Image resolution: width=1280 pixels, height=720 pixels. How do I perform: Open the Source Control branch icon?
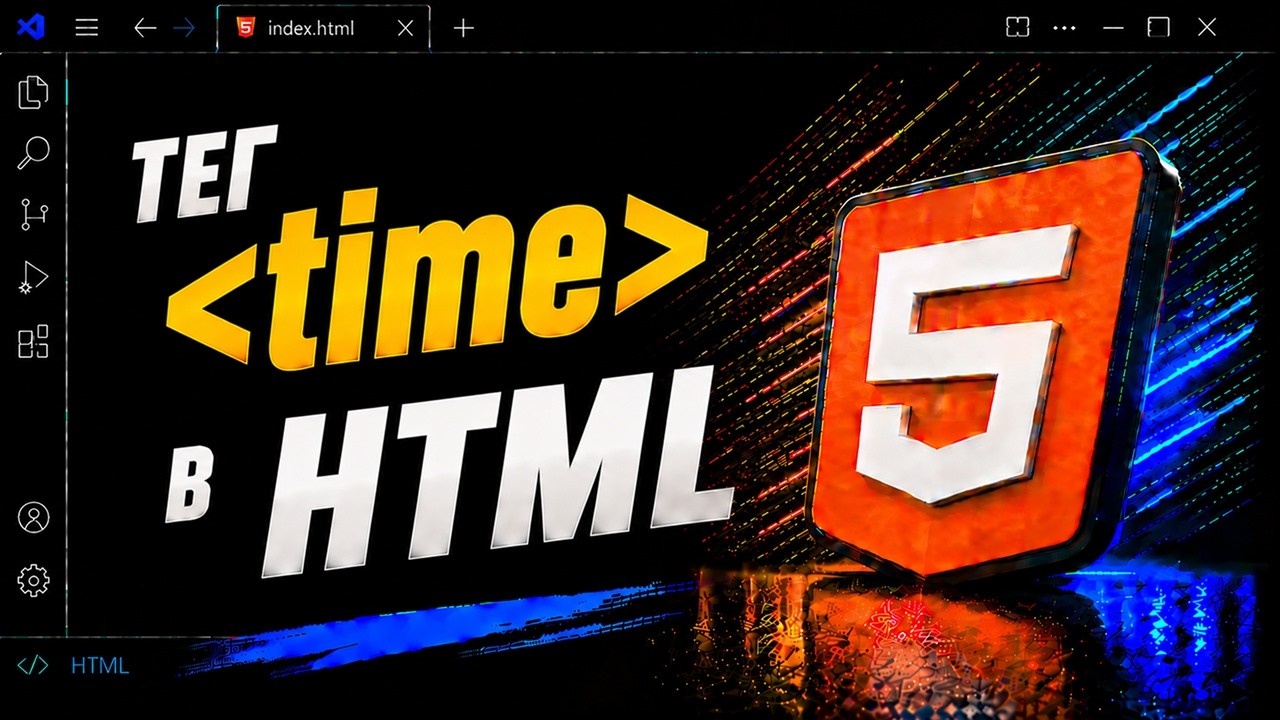33,215
